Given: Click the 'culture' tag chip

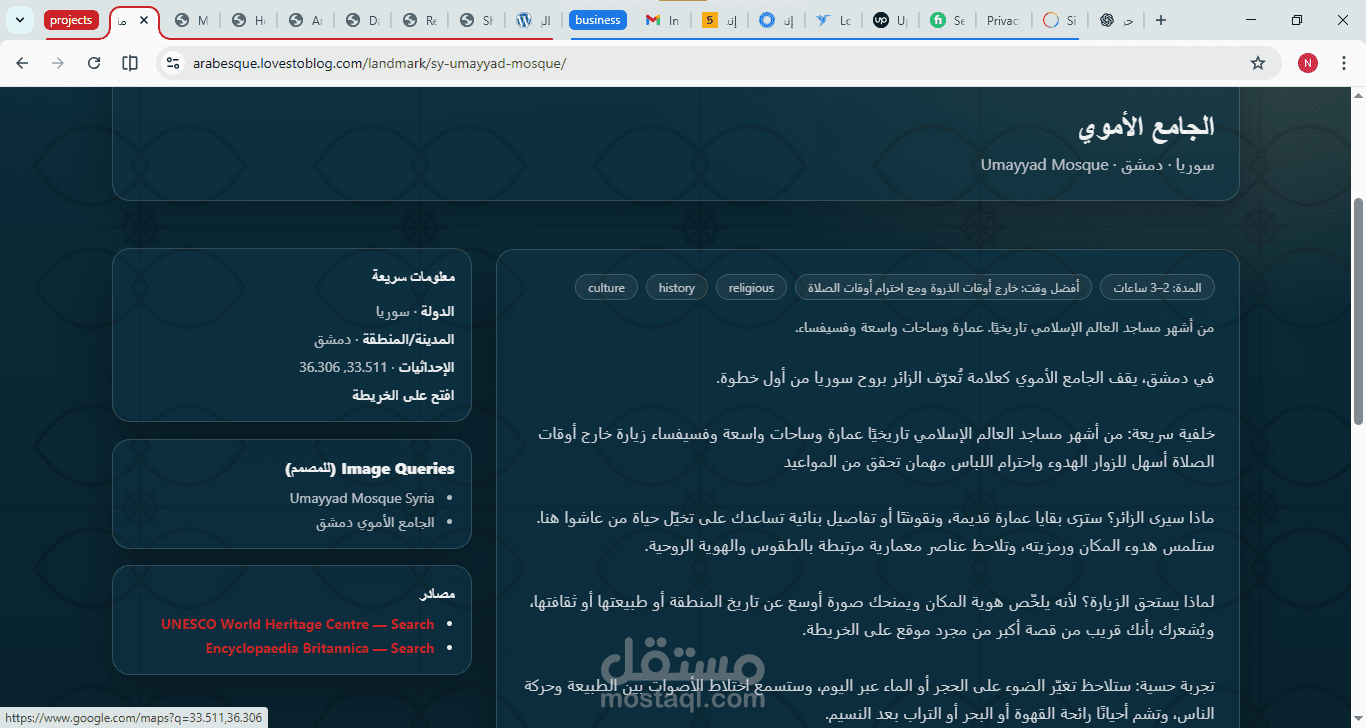Looking at the screenshot, I should (x=606, y=288).
